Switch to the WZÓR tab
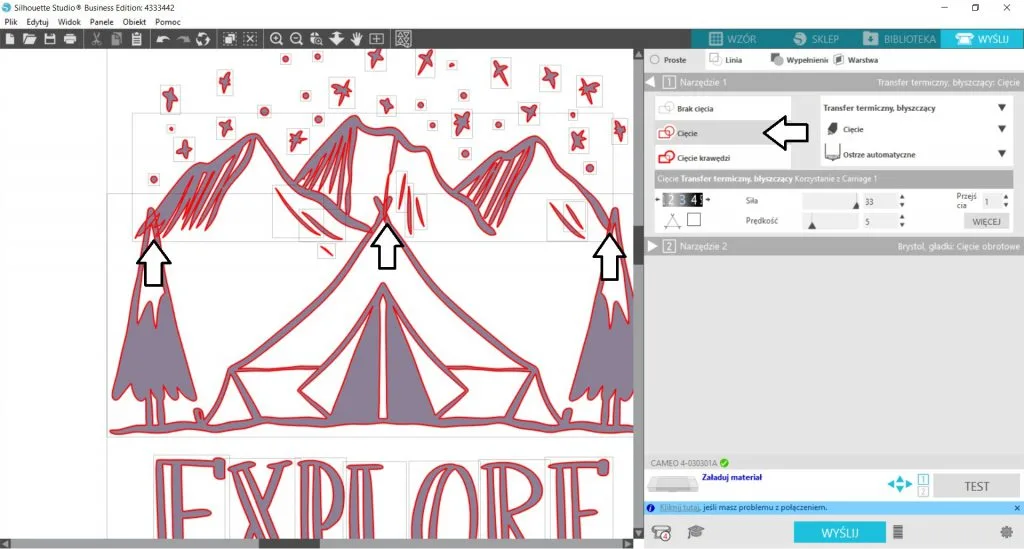This screenshot has width=1024, height=549. click(733, 39)
